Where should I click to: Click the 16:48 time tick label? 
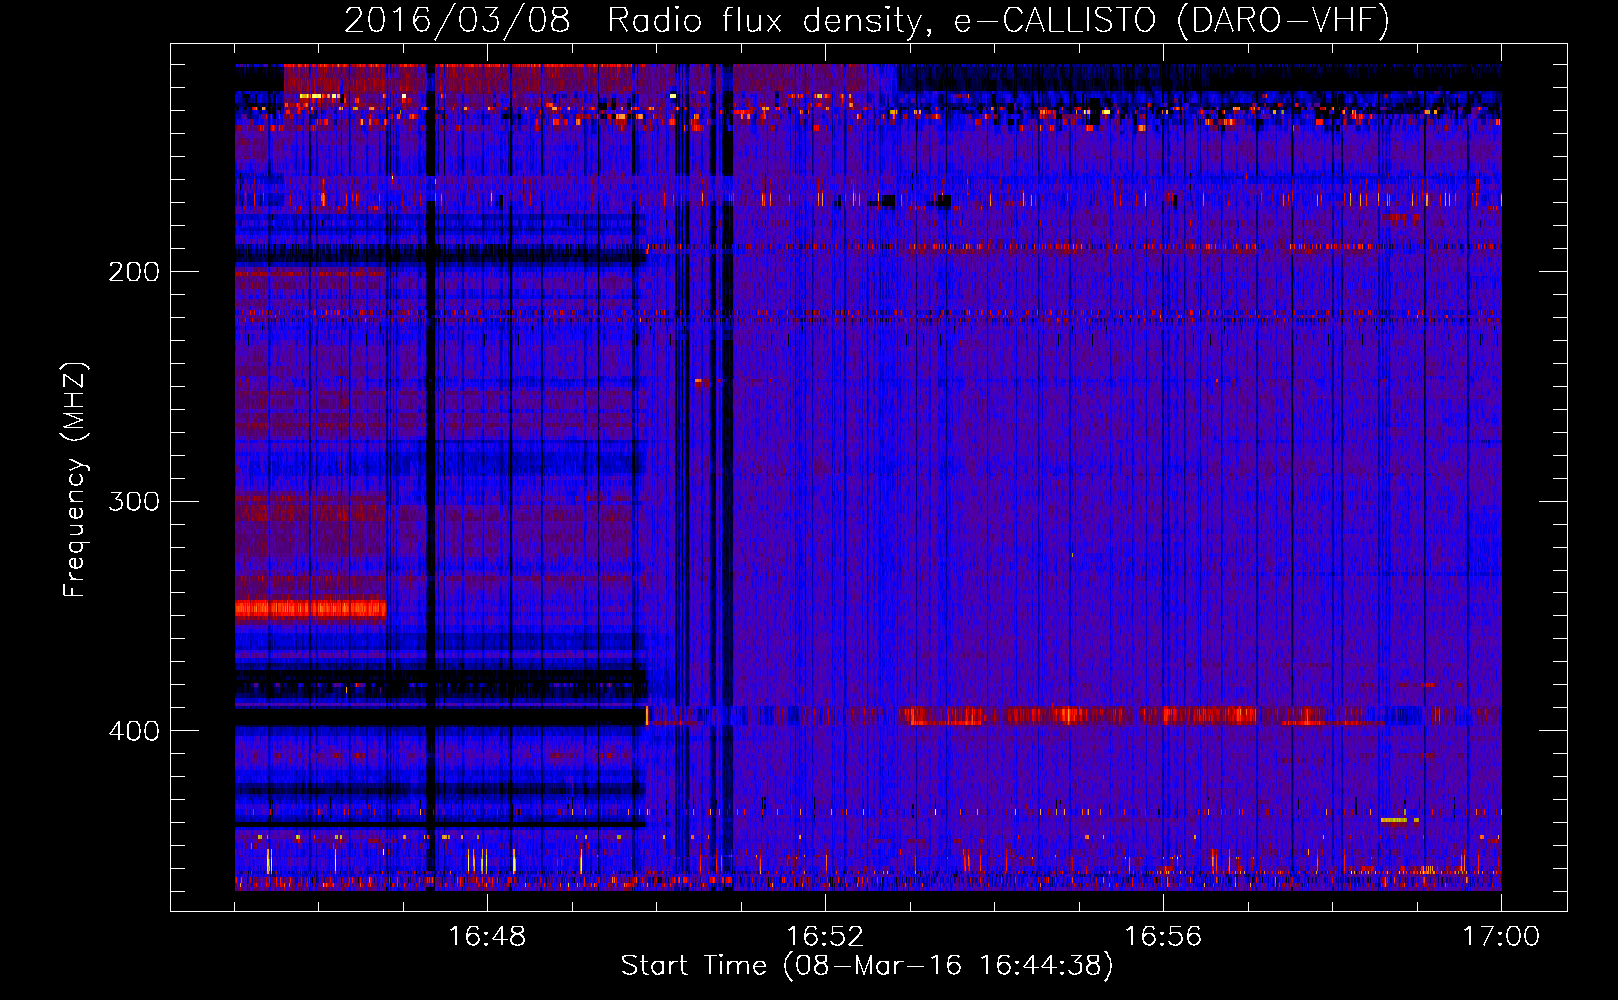pyautogui.click(x=487, y=937)
